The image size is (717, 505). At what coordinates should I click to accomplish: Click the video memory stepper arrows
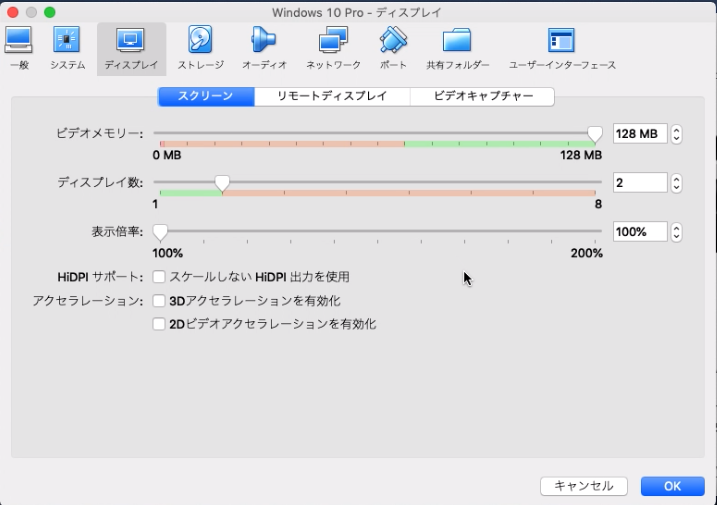coord(676,134)
